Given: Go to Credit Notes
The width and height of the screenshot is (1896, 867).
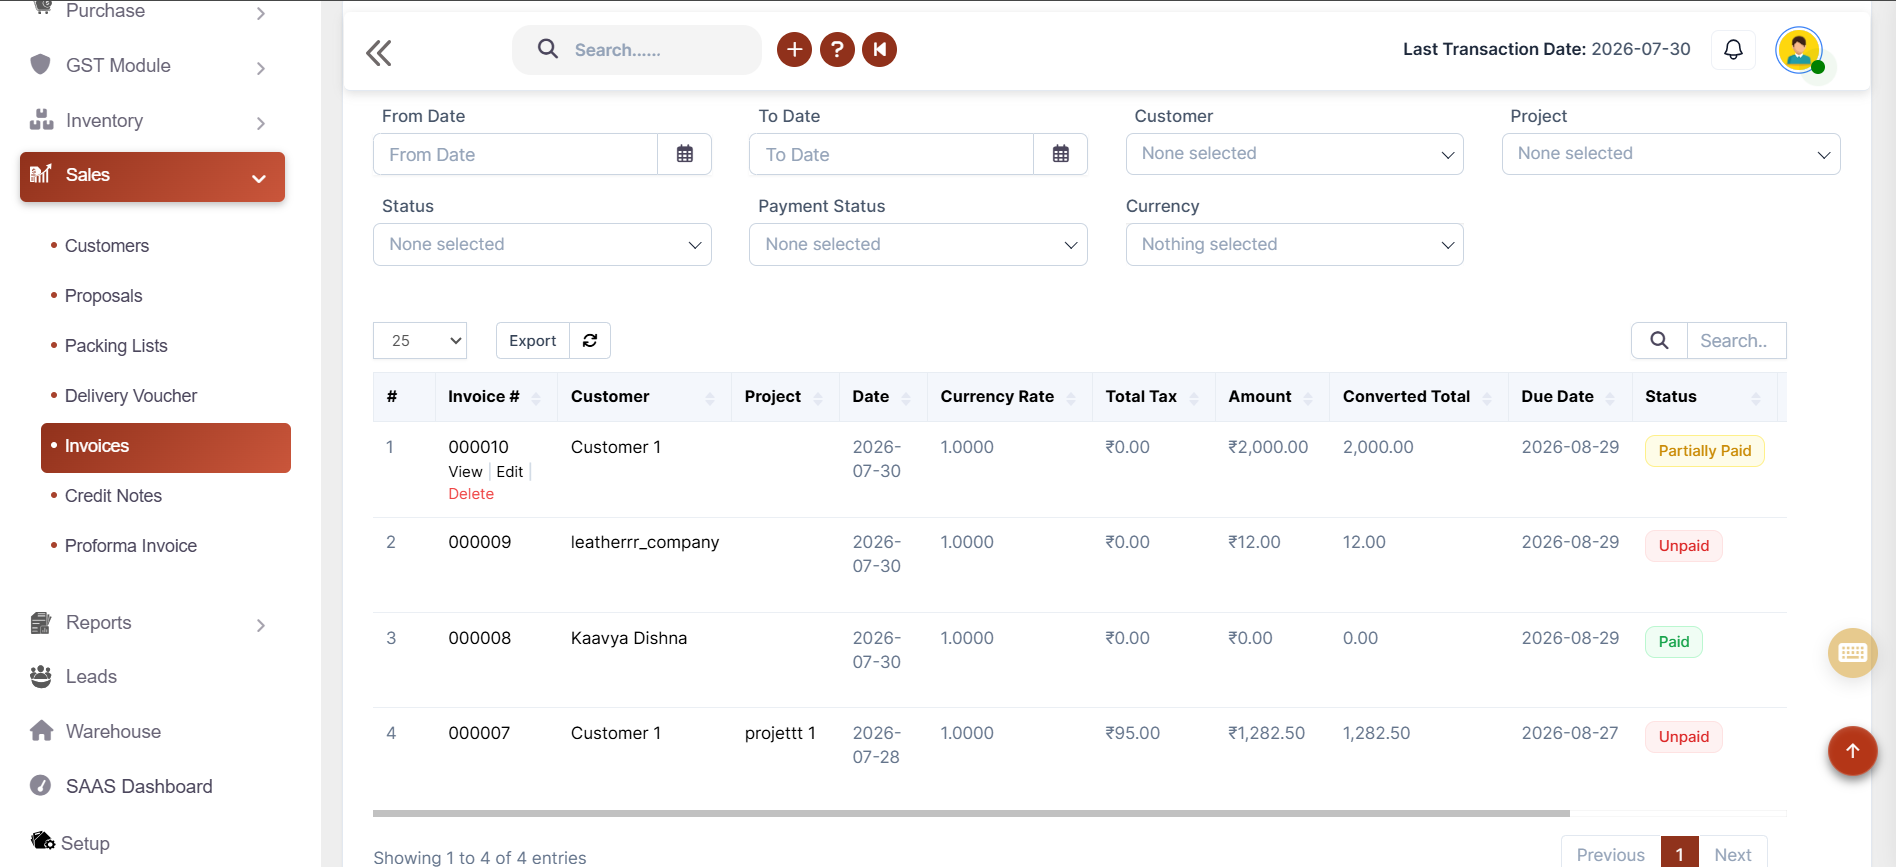Looking at the screenshot, I should pyautogui.click(x=113, y=496).
